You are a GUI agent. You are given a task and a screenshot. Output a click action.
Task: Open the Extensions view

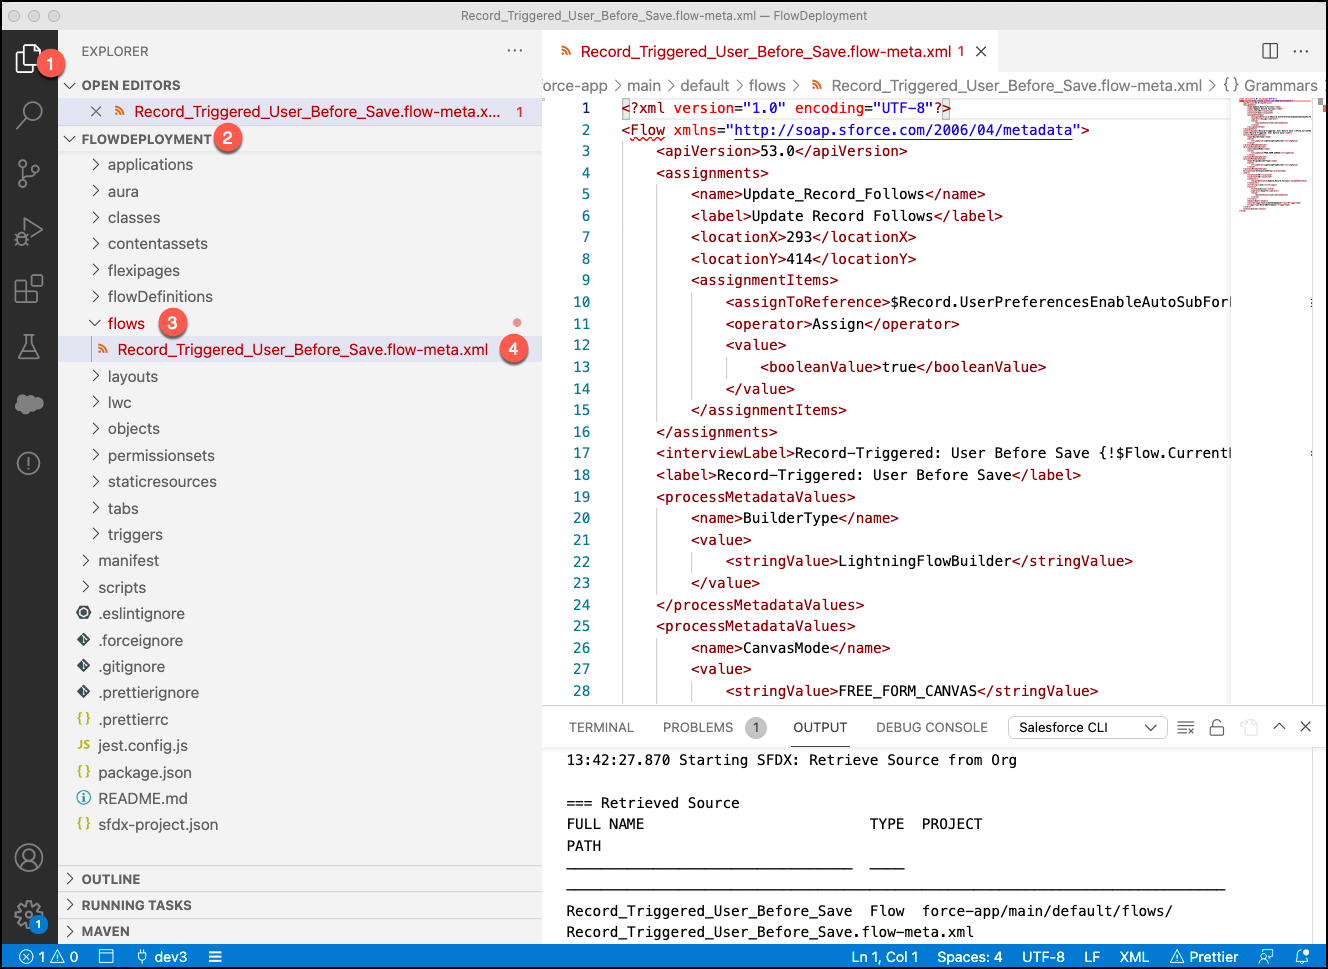click(29, 289)
